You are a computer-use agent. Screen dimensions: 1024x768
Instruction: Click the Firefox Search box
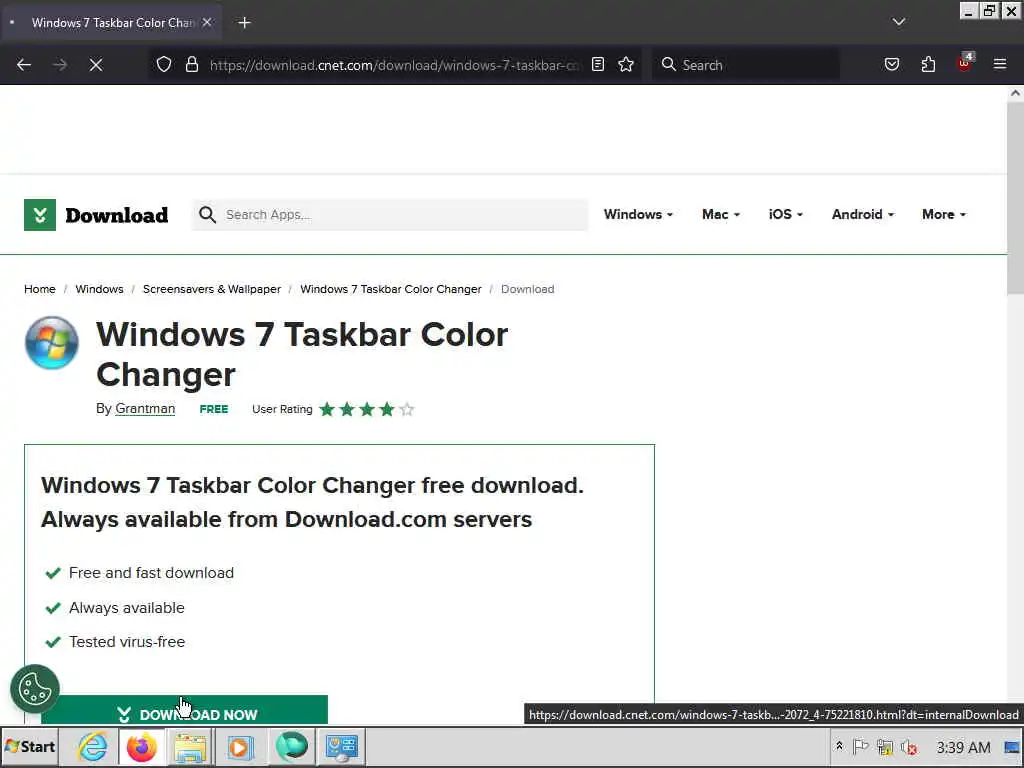pos(746,65)
